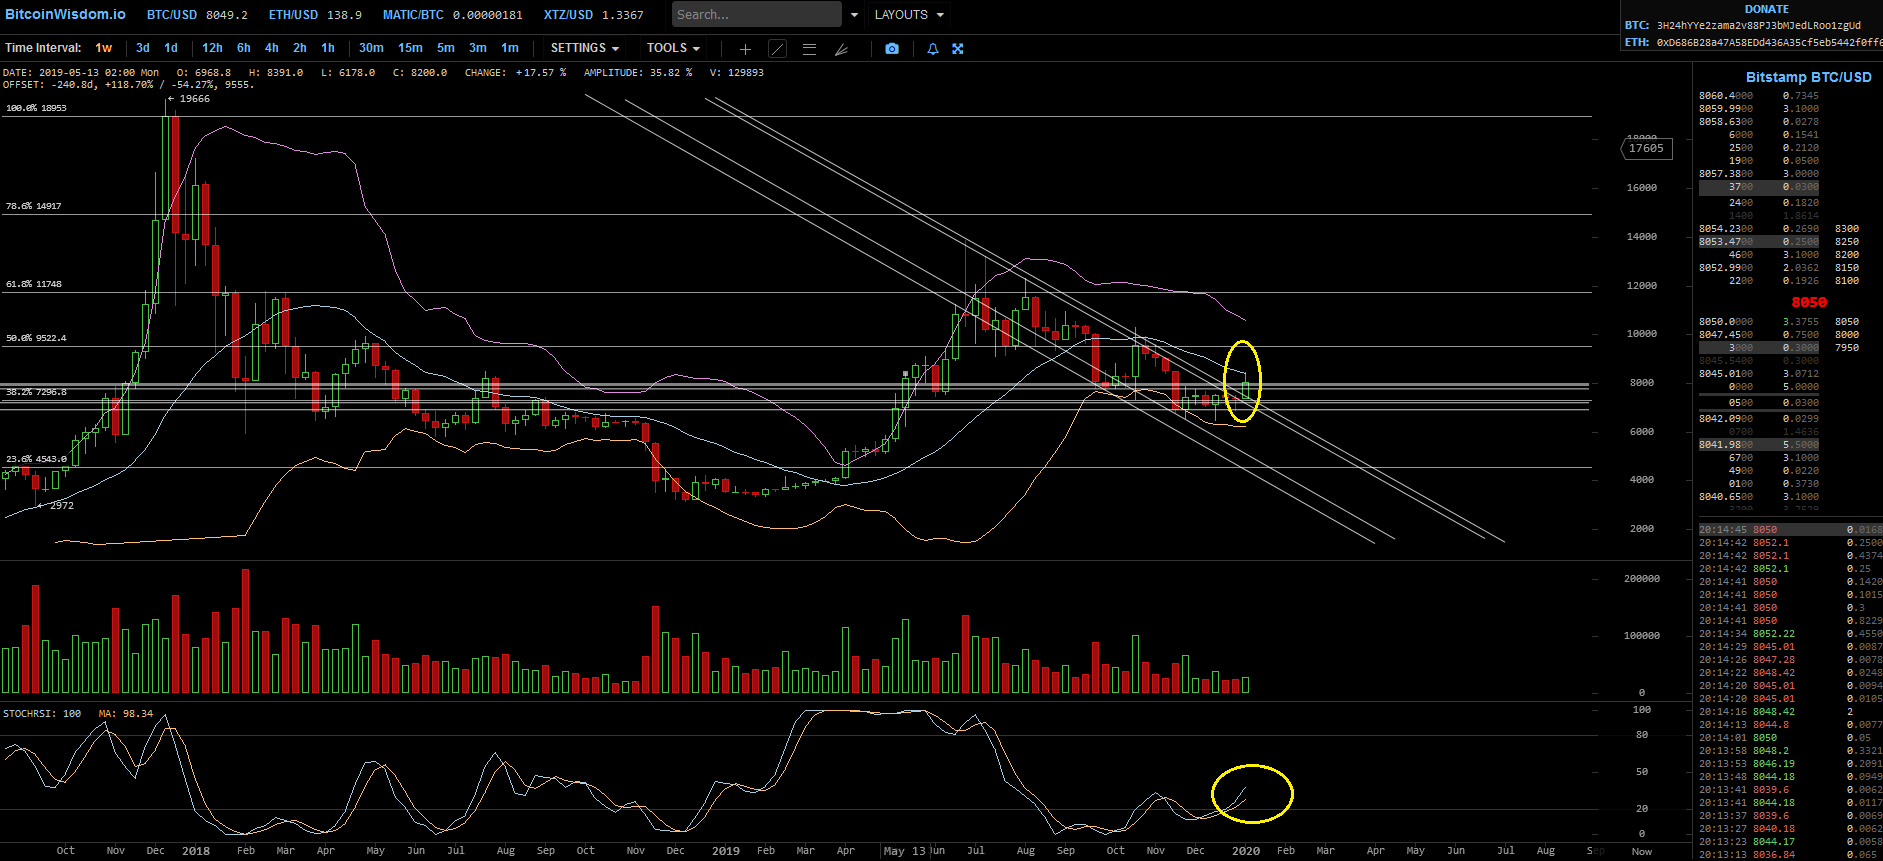Screen dimensions: 1883x861
Task: Select the BTC donation address text
Action: click(1759, 26)
